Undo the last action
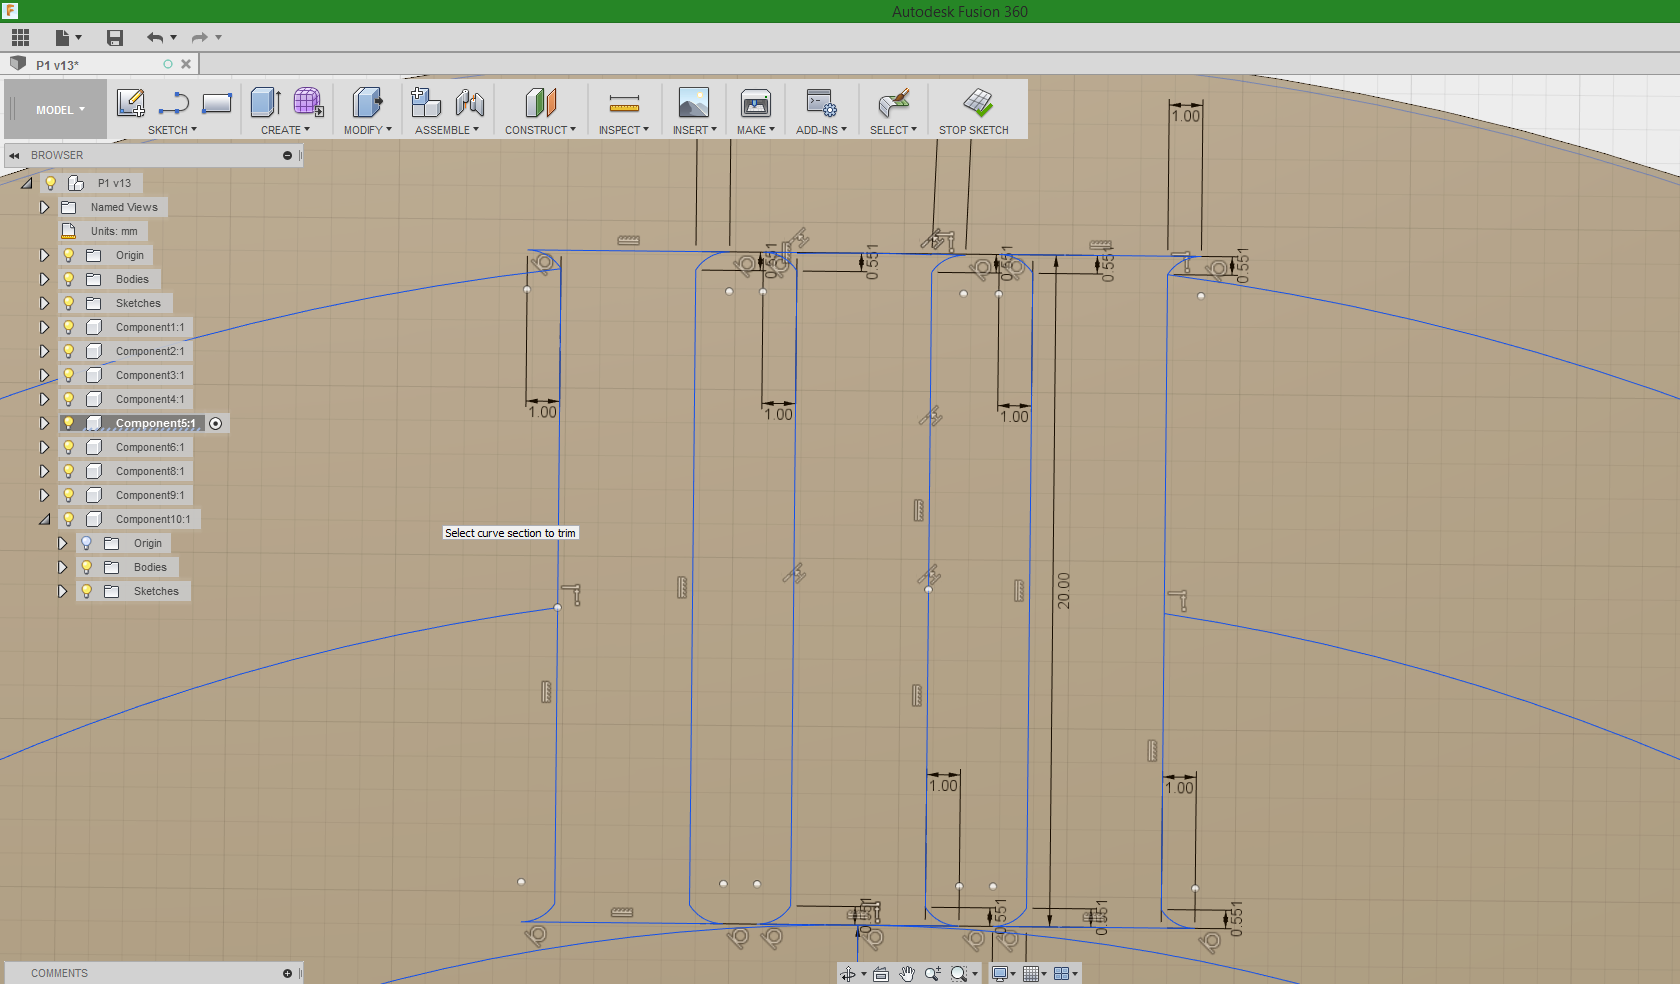Screen dimensions: 1680x984 [155, 38]
